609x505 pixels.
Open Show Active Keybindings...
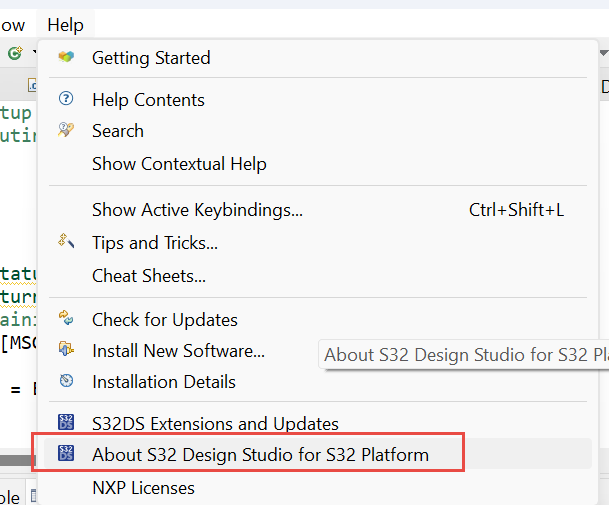point(318,210)
